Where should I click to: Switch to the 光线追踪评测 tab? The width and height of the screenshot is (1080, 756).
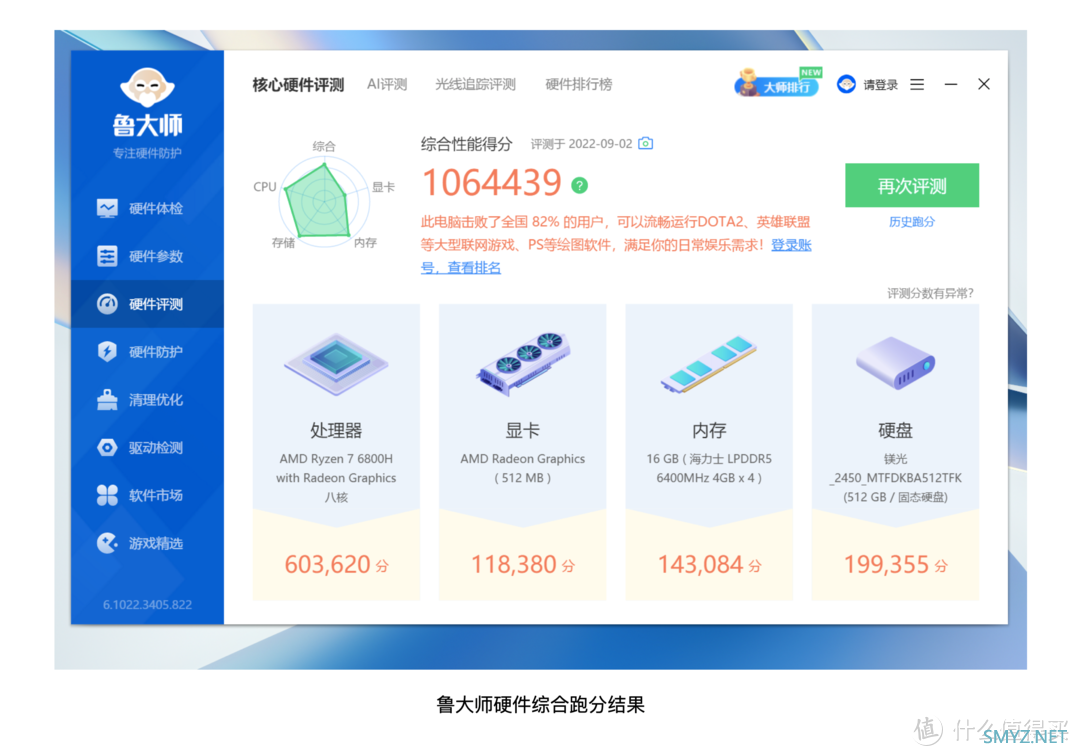(x=475, y=85)
